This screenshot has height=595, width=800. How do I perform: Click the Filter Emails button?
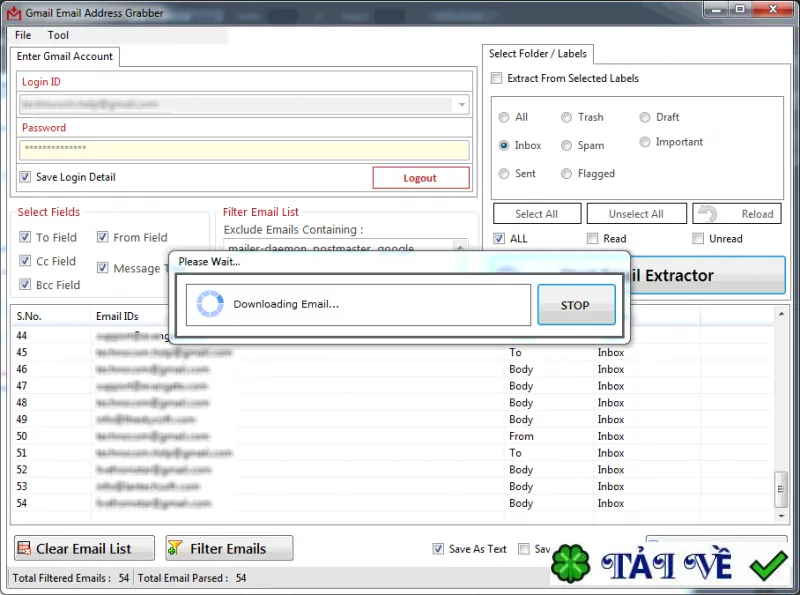coord(229,548)
